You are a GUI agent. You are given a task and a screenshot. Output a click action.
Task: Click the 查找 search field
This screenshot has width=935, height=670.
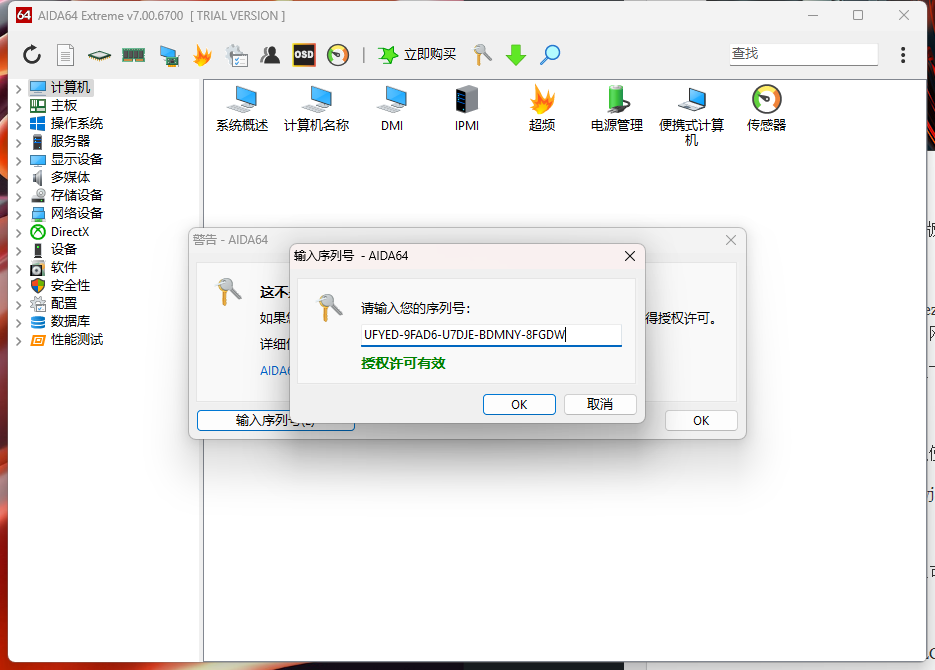(803, 54)
